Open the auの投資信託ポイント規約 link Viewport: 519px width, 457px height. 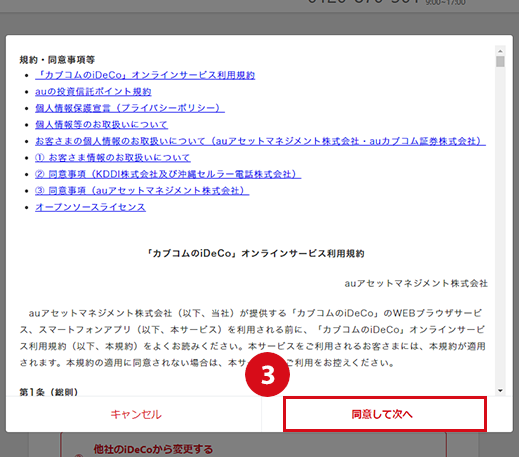click(x=93, y=92)
